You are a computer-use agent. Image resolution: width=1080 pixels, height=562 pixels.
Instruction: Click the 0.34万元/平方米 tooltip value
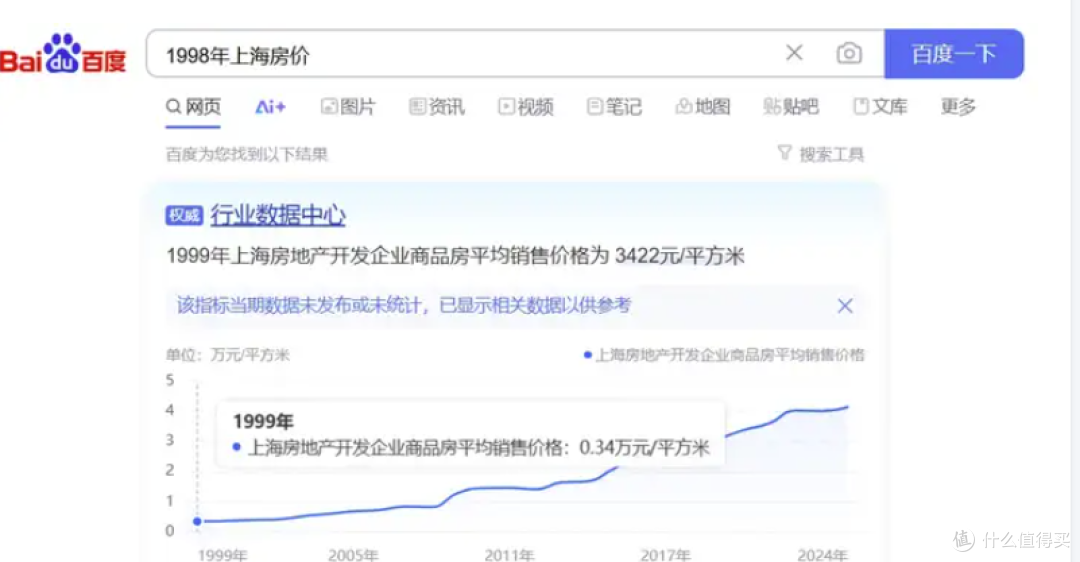click(x=644, y=448)
